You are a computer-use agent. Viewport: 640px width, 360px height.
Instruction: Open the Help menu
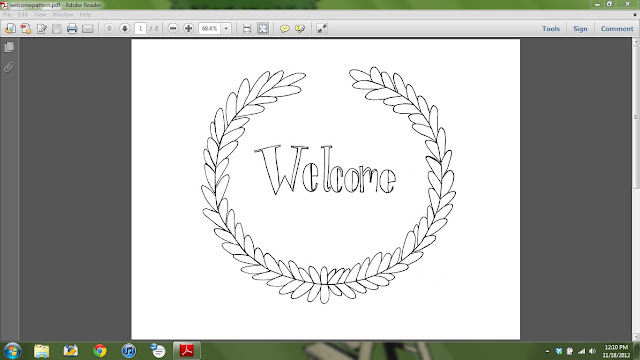point(85,15)
